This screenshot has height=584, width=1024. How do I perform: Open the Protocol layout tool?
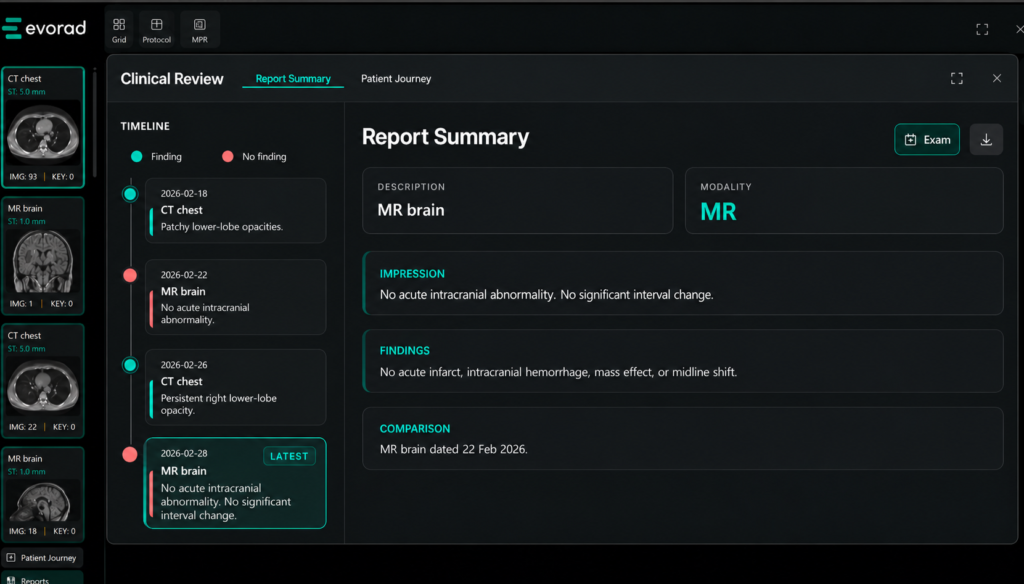157,30
